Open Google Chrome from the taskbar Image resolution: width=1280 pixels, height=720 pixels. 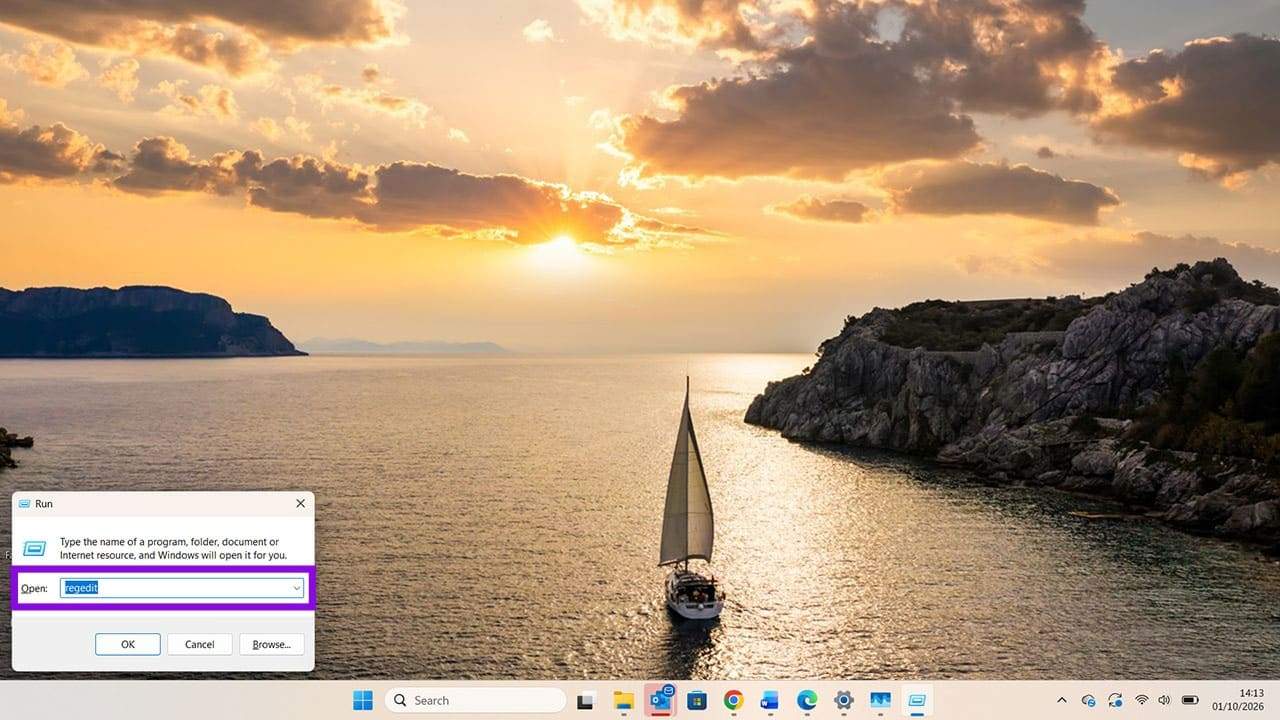[733, 700]
